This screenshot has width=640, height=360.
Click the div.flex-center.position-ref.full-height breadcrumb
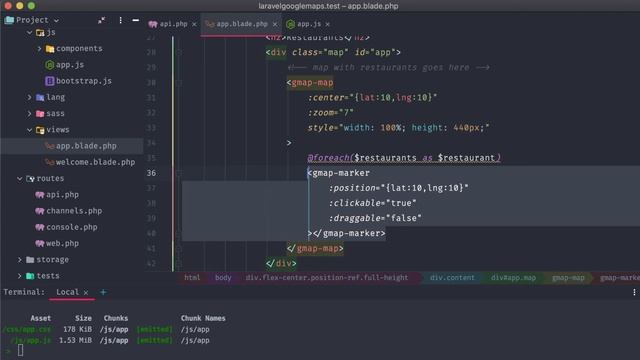pos(327,278)
